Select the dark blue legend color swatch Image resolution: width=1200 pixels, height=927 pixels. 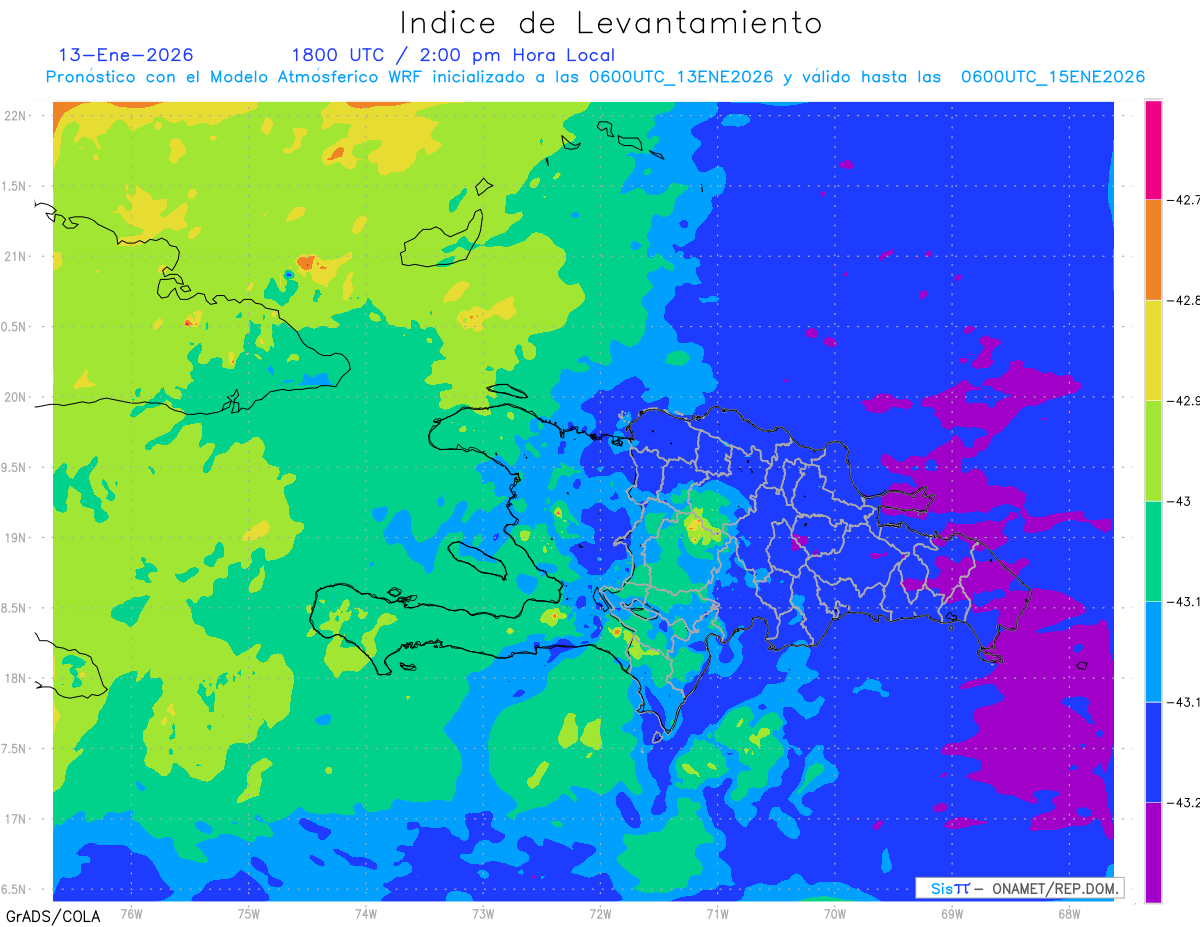point(1154,751)
